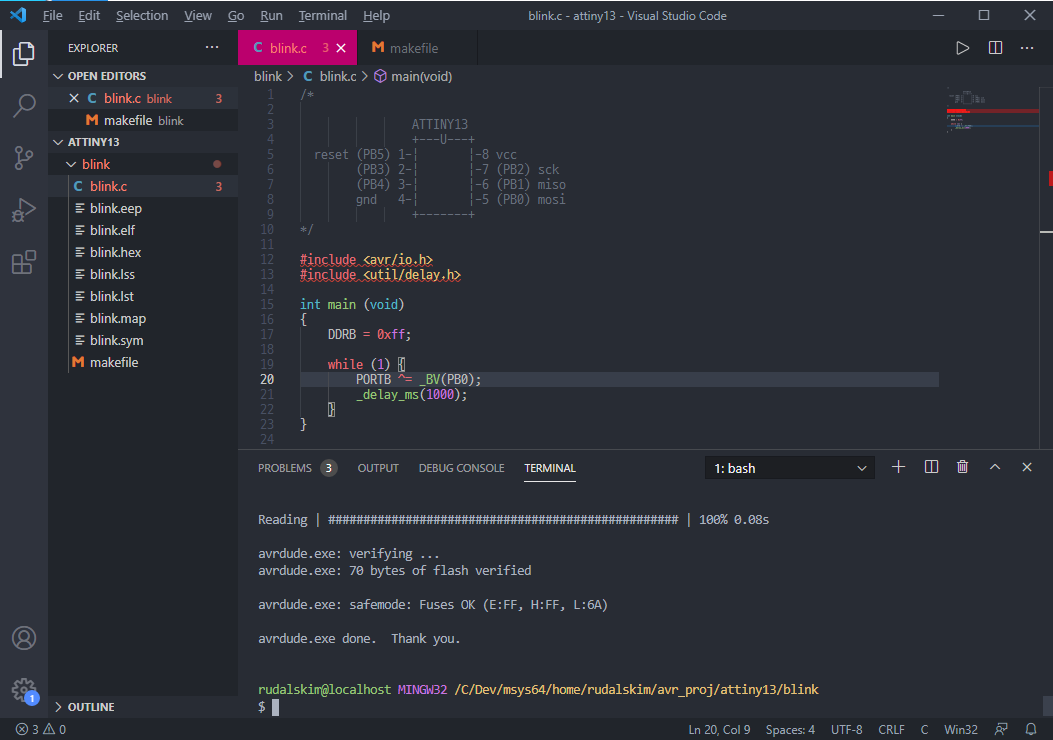Split the terminal pane
This screenshot has width=1053, height=740.
click(x=931, y=467)
